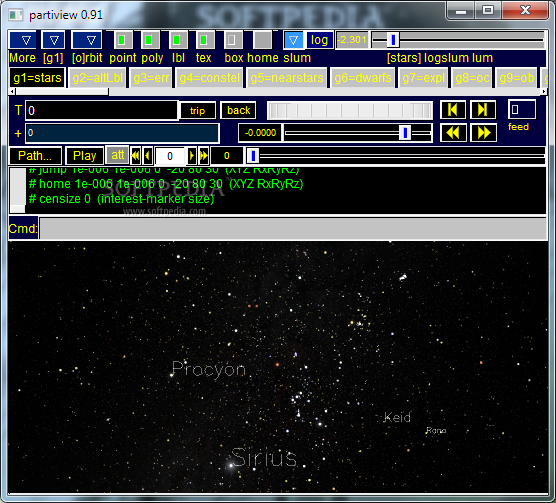Click the Rana star label
Screen dimensions: 556x503
click(x=436, y=430)
